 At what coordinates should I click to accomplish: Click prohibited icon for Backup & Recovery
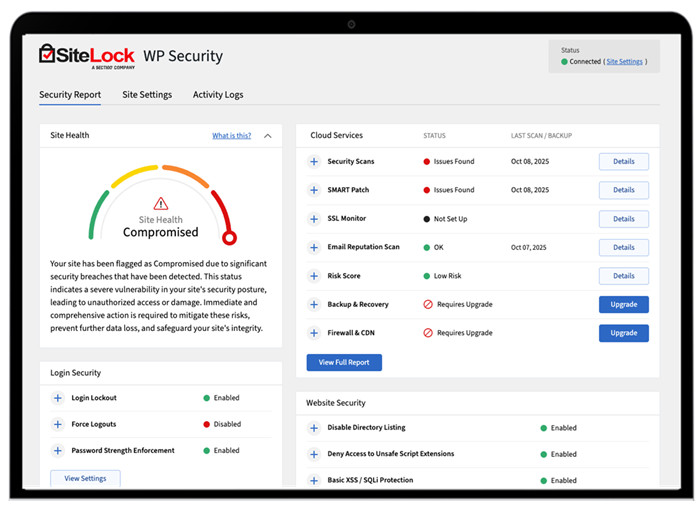pyautogui.click(x=428, y=305)
